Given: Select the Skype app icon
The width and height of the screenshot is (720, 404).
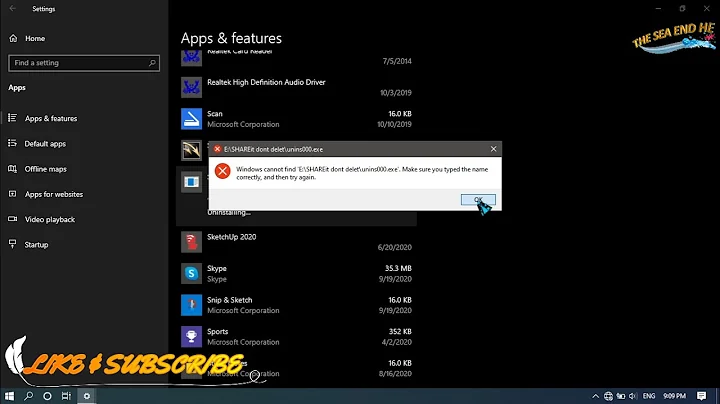Looking at the screenshot, I should point(191,273).
